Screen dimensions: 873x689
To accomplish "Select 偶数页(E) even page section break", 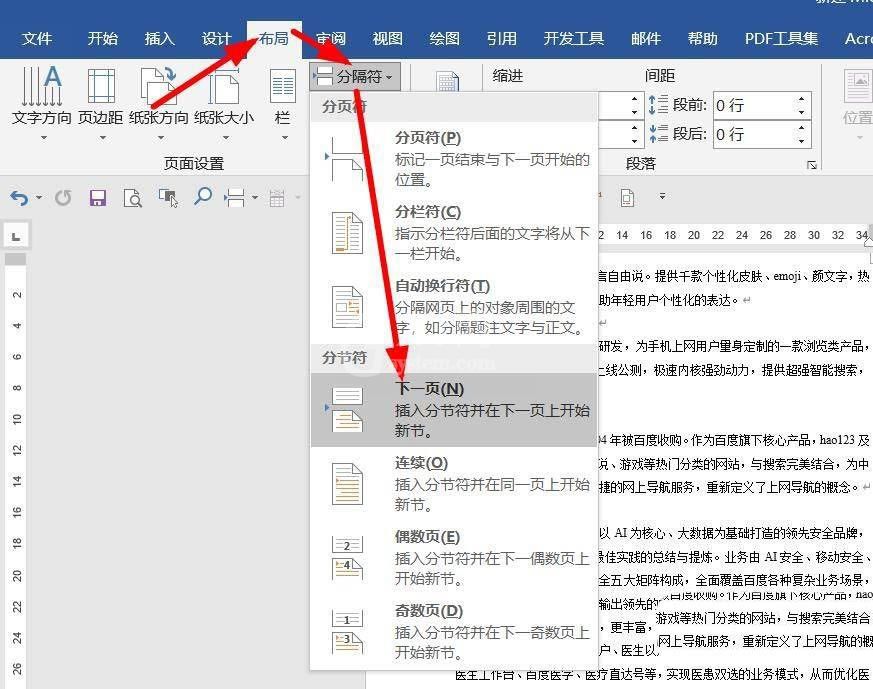I will pos(454,558).
